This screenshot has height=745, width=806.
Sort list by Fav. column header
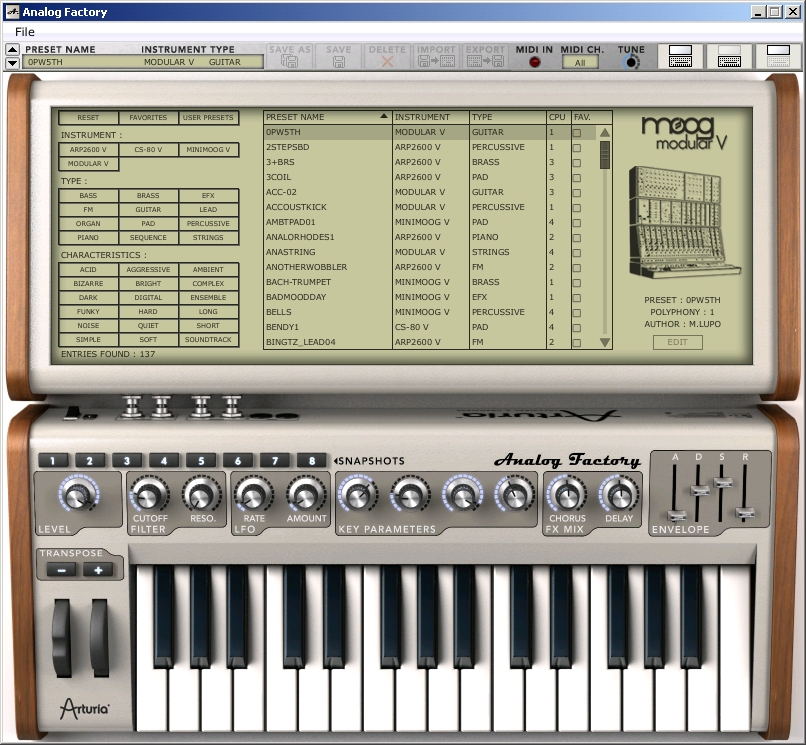point(591,117)
